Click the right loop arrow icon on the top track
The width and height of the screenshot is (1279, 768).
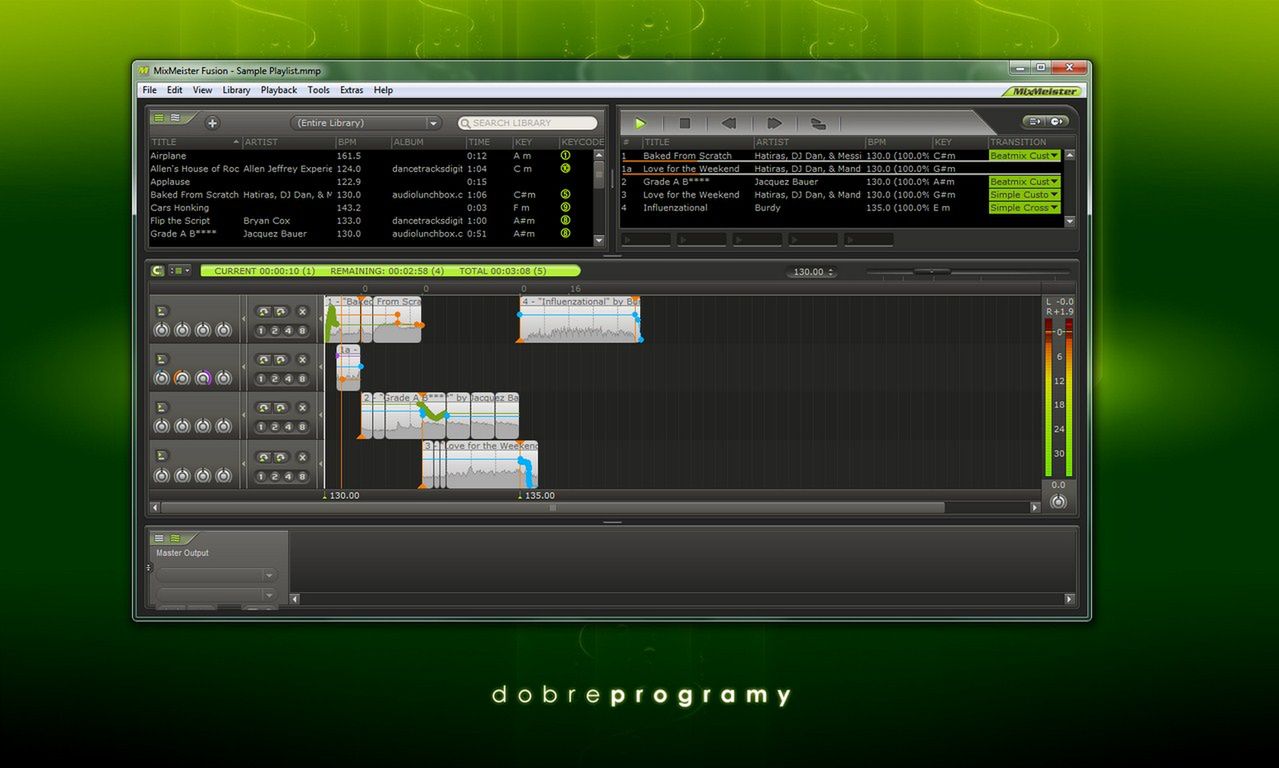281,311
